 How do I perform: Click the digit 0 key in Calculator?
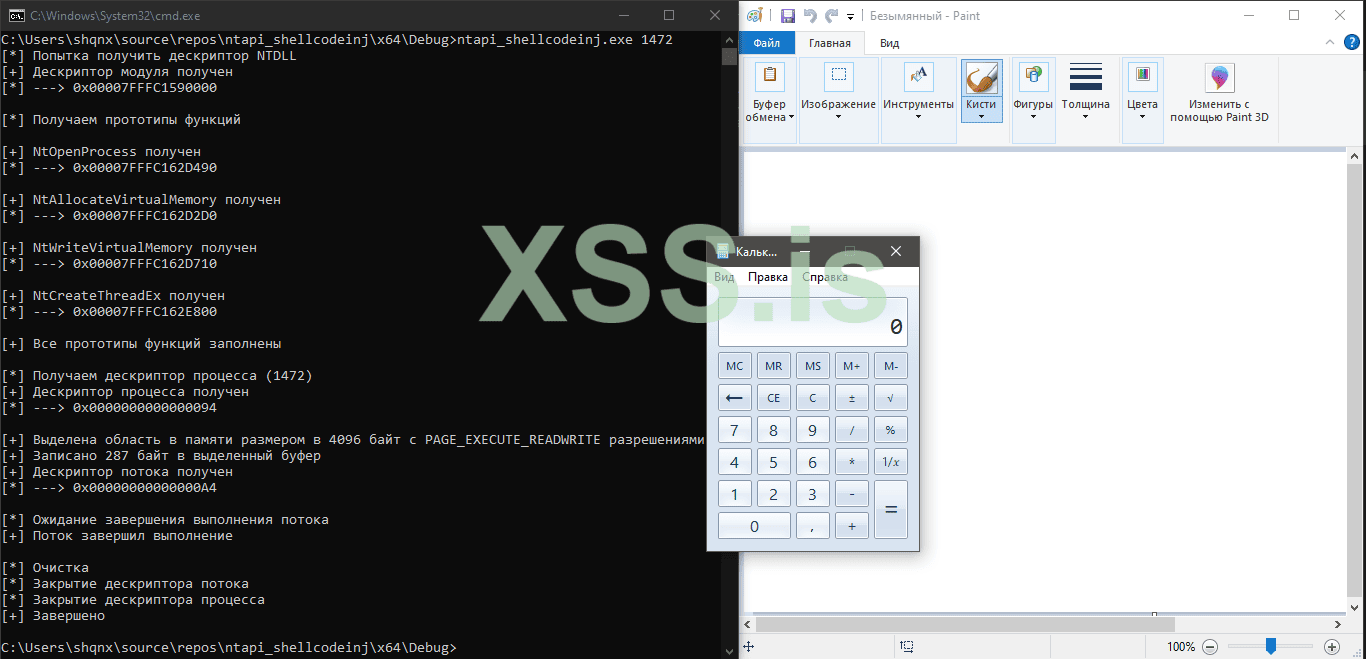754,526
